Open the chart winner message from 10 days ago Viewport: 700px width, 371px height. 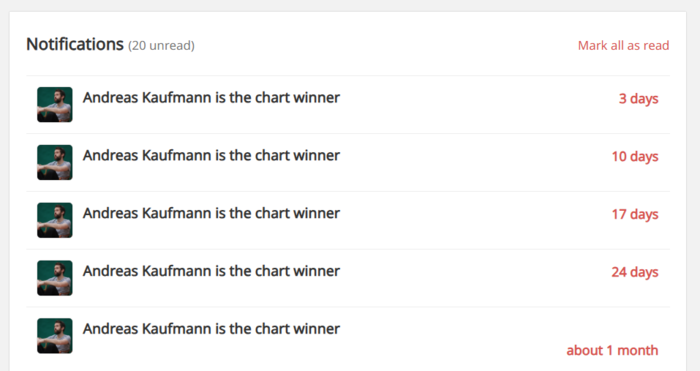click(211, 155)
